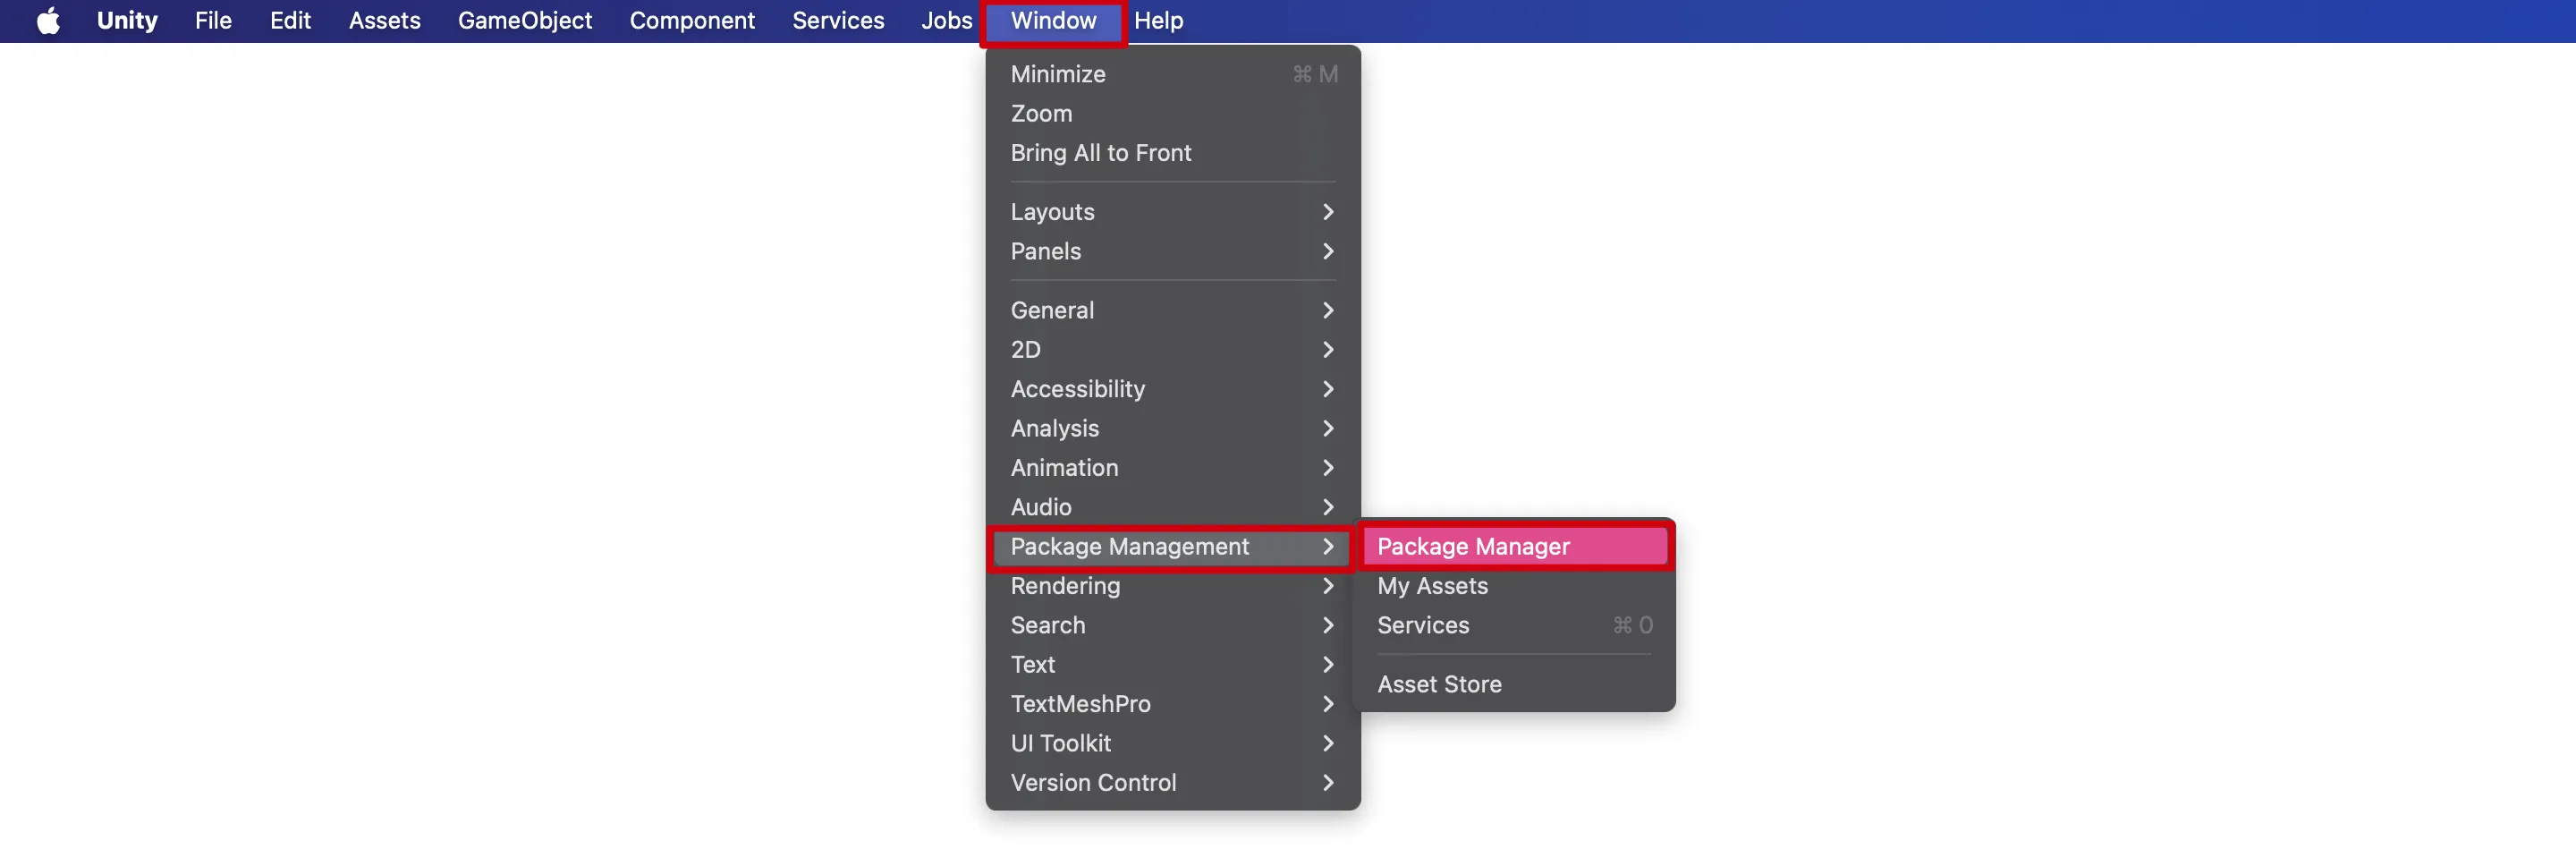Open the Services menu in menu bar
Image resolution: width=2576 pixels, height=866 pixels.
838,21
